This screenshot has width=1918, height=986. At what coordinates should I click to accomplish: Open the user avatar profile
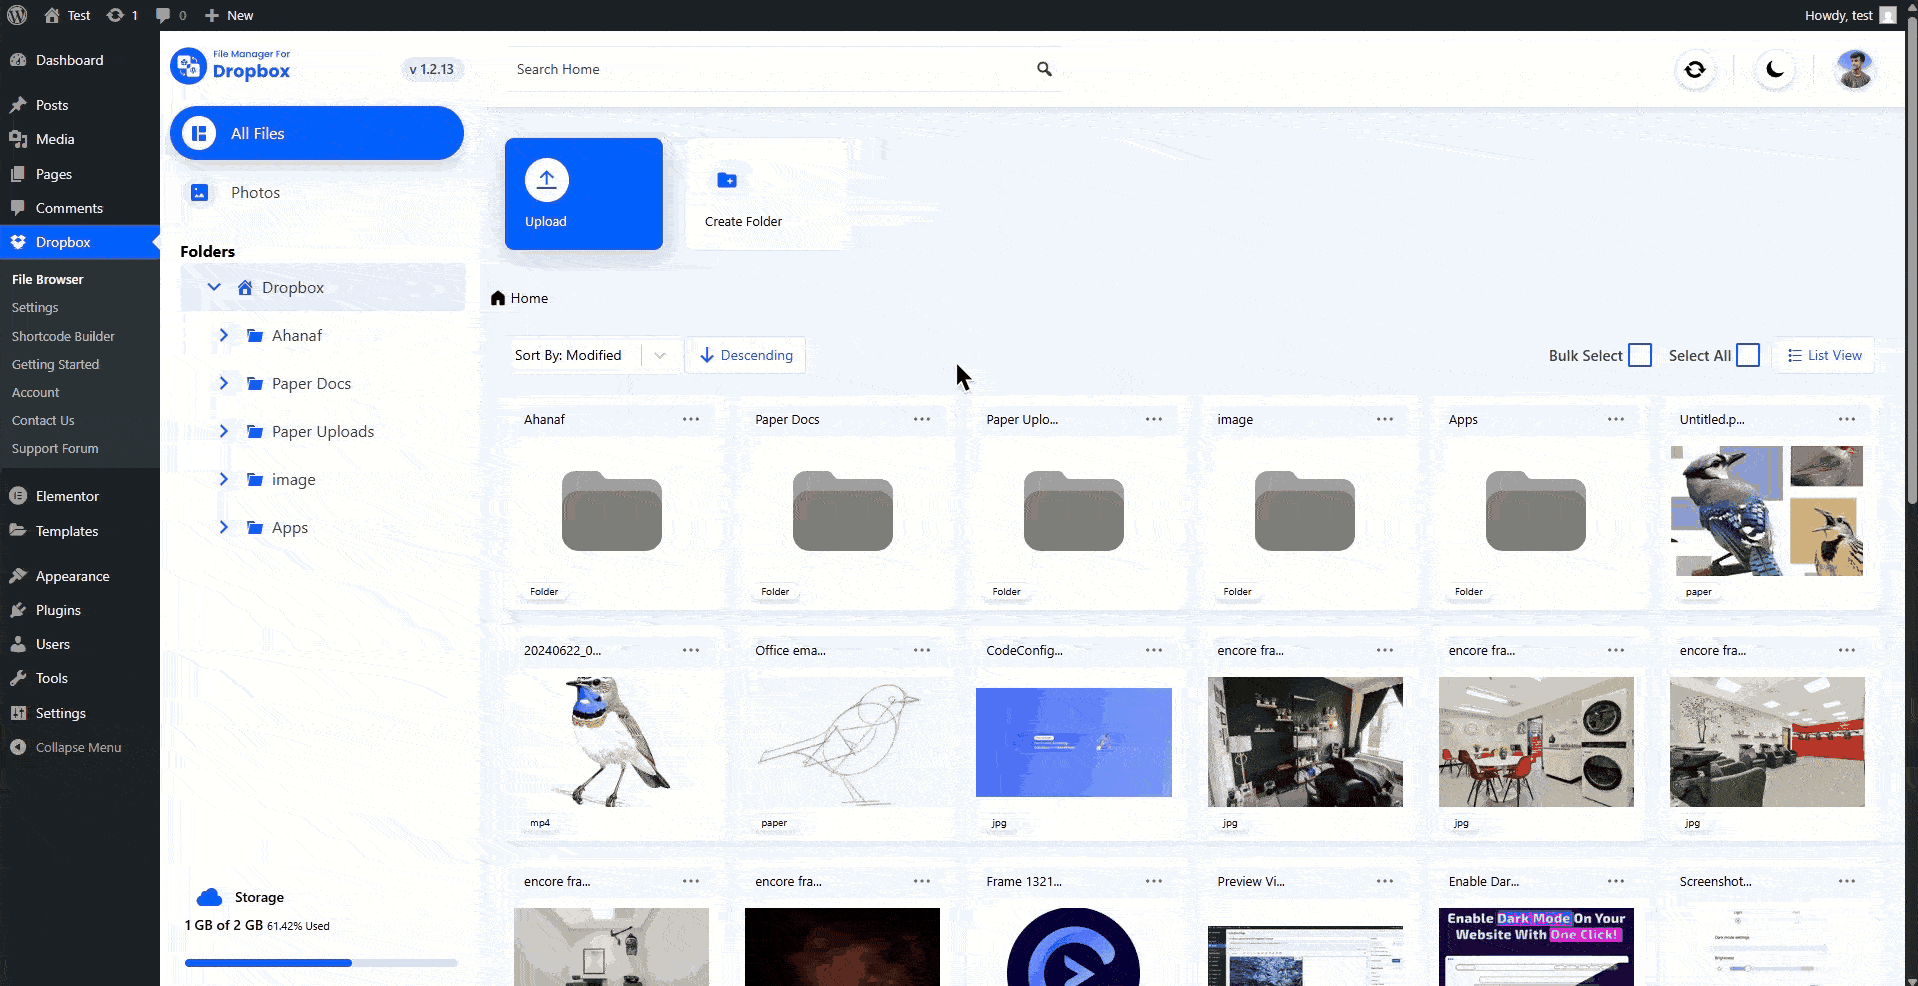[1855, 69]
